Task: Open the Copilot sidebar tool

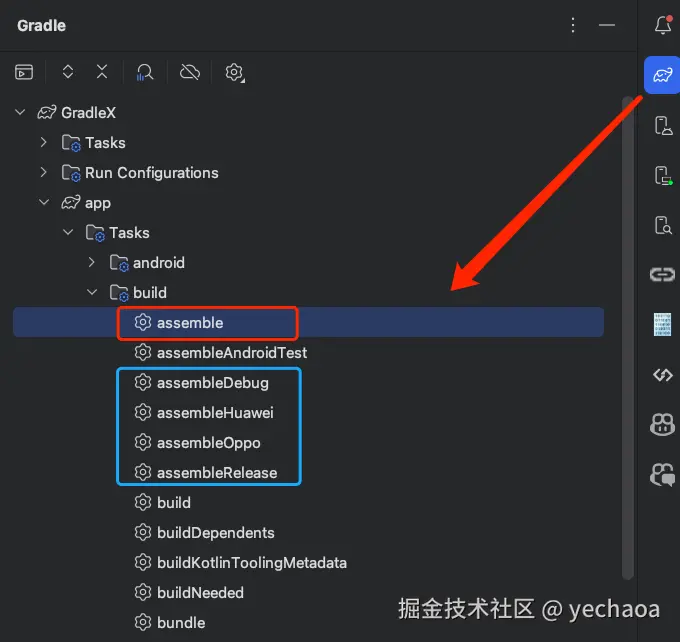Action: click(x=662, y=424)
